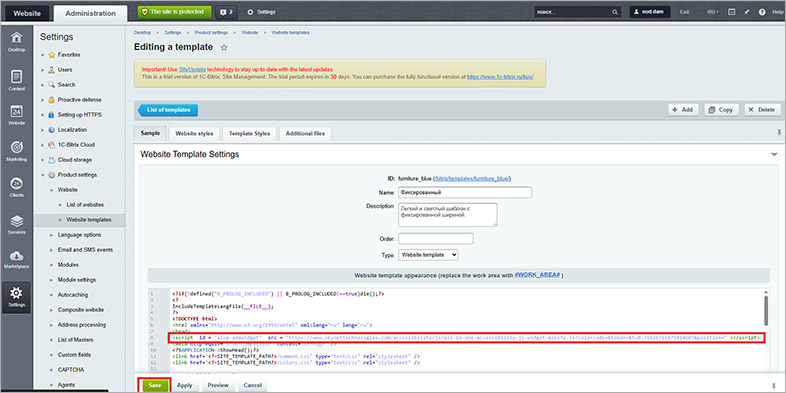The height and width of the screenshot is (393, 786).
Task: Click the 1C-Bitrix Cloud icon
Action: 52,145
